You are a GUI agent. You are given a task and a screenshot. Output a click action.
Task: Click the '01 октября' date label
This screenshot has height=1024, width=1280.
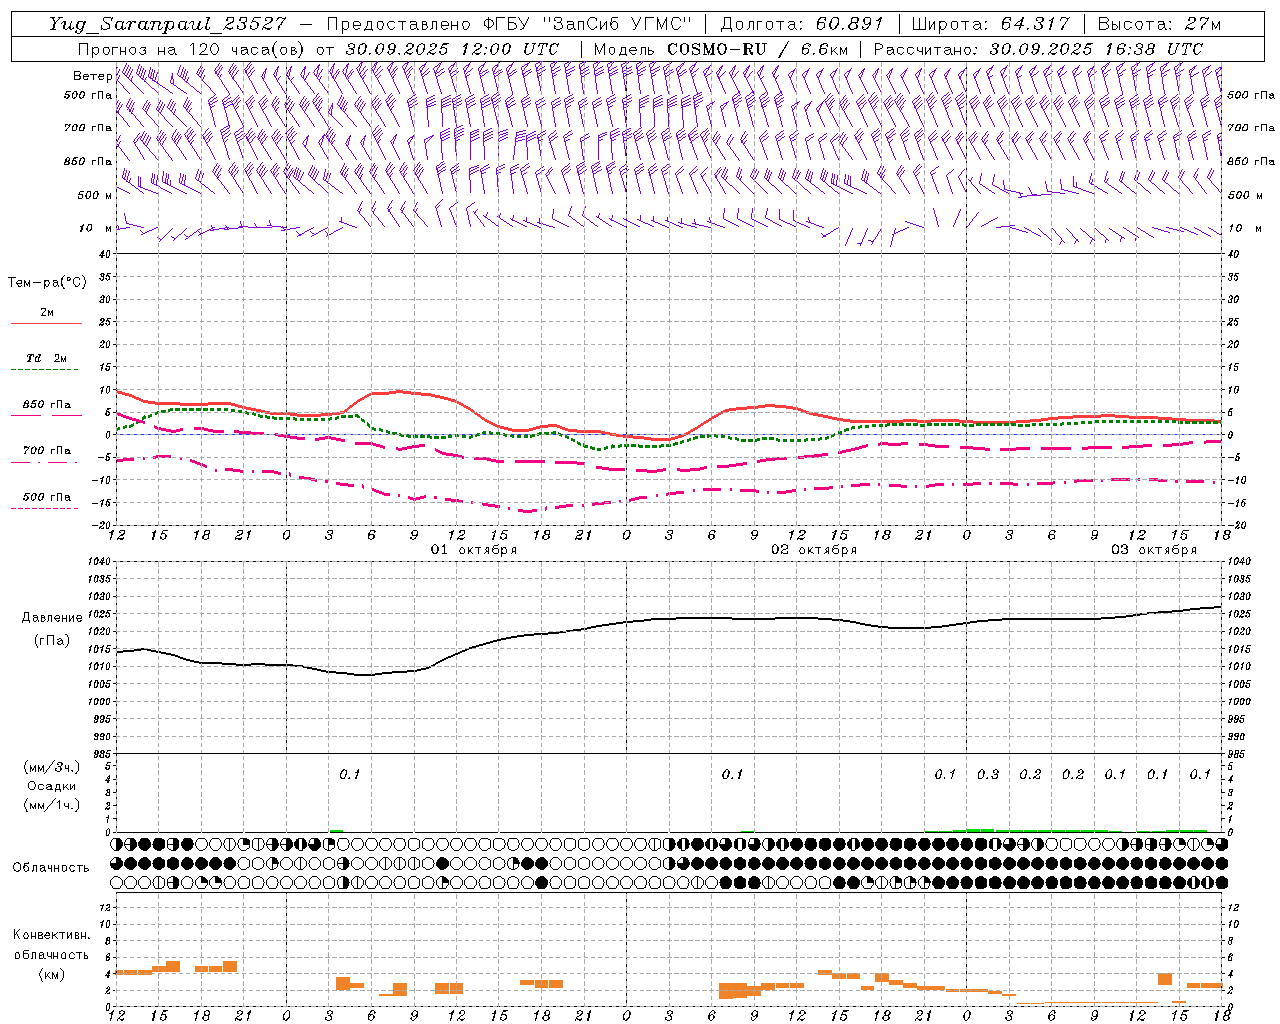pyautogui.click(x=474, y=550)
